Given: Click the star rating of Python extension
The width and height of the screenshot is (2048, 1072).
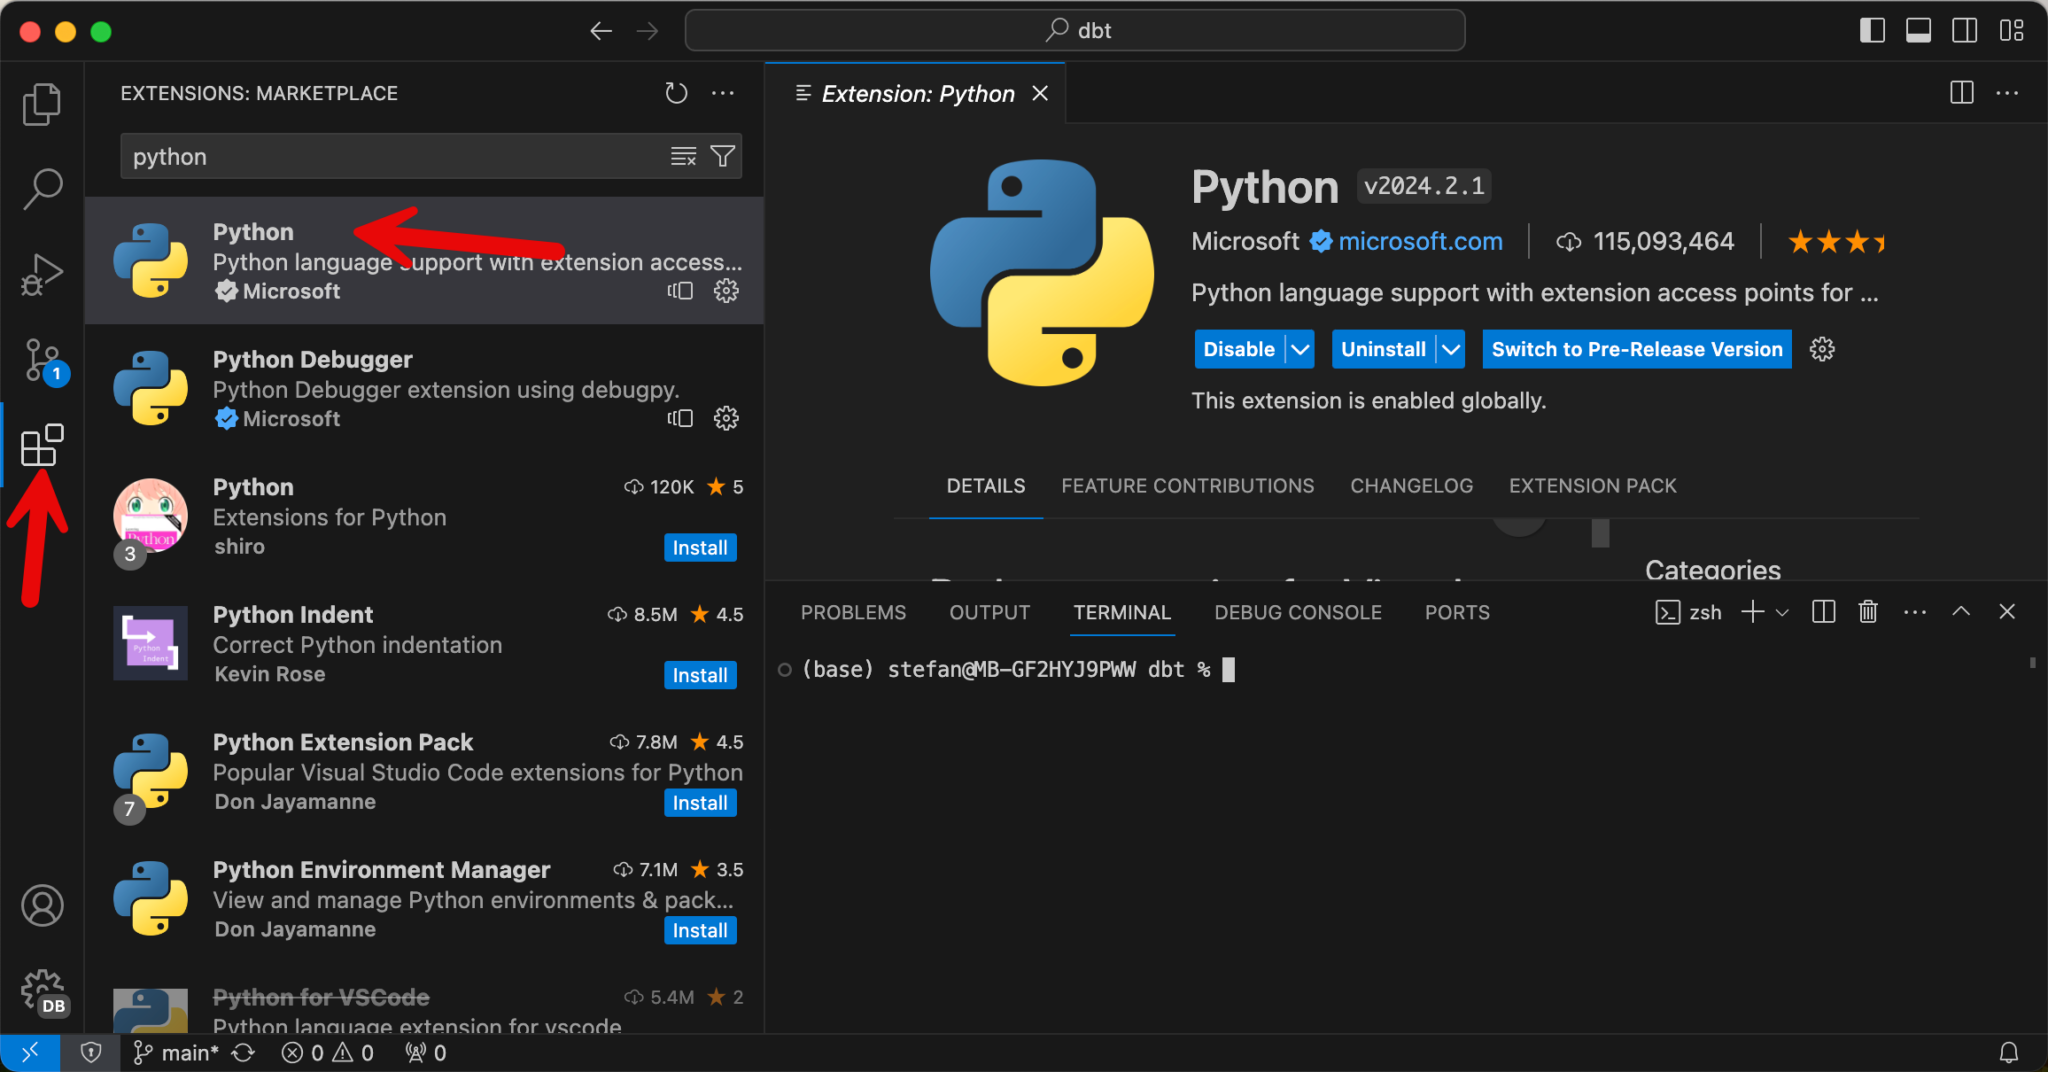Looking at the screenshot, I should click(1835, 242).
